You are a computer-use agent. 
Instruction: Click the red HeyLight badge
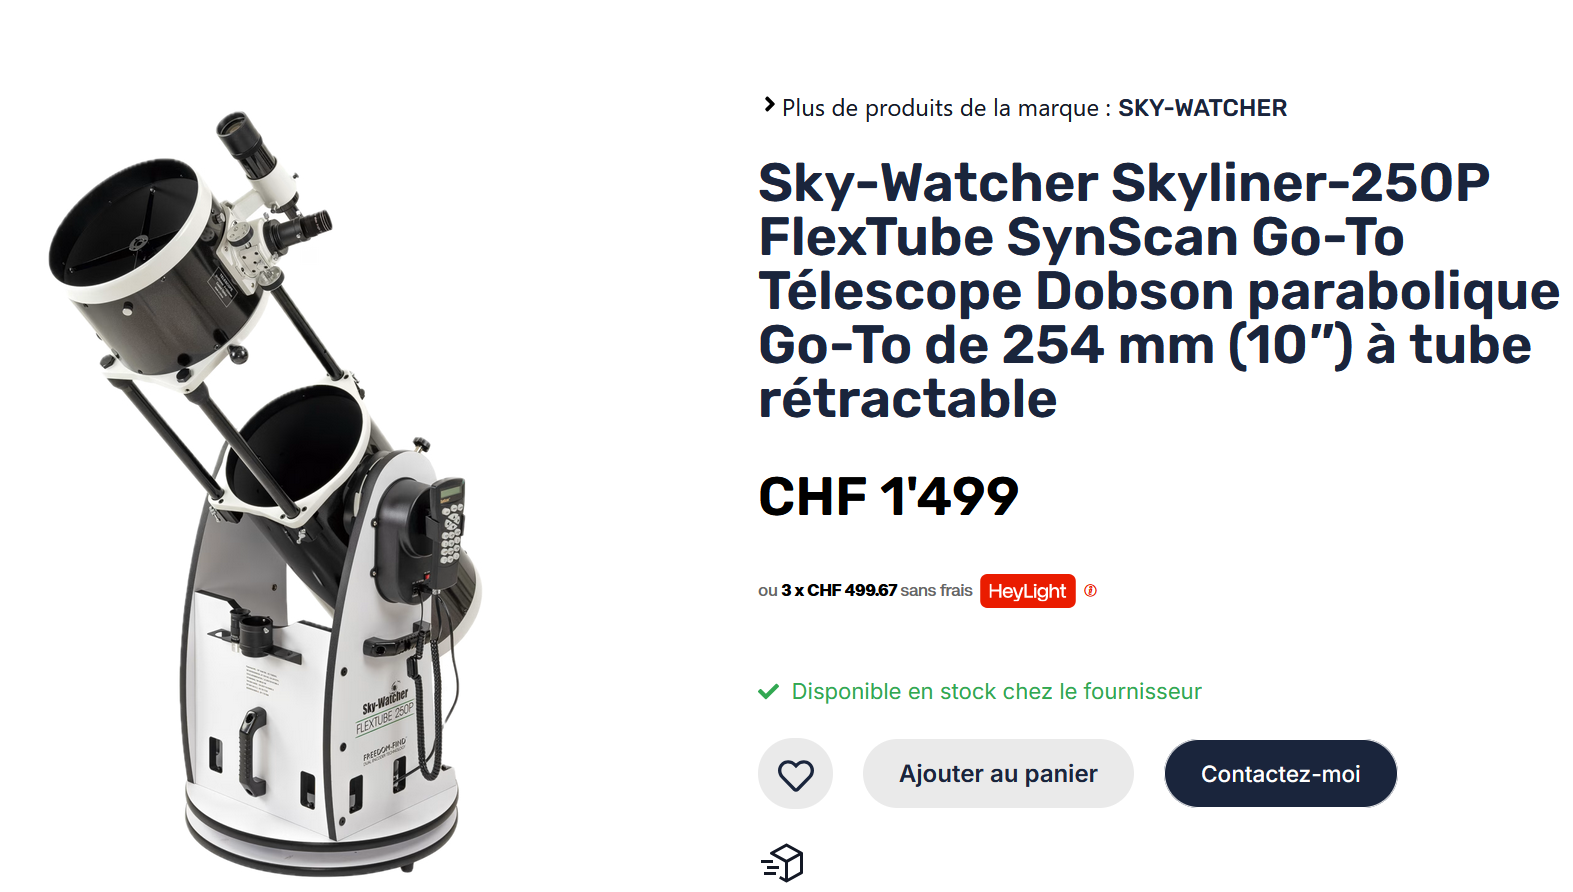(x=1027, y=591)
